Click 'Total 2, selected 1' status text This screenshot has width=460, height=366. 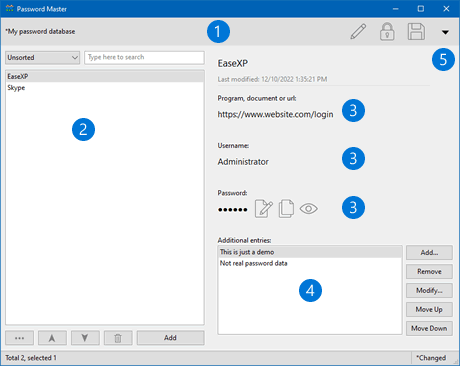coord(31,358)
